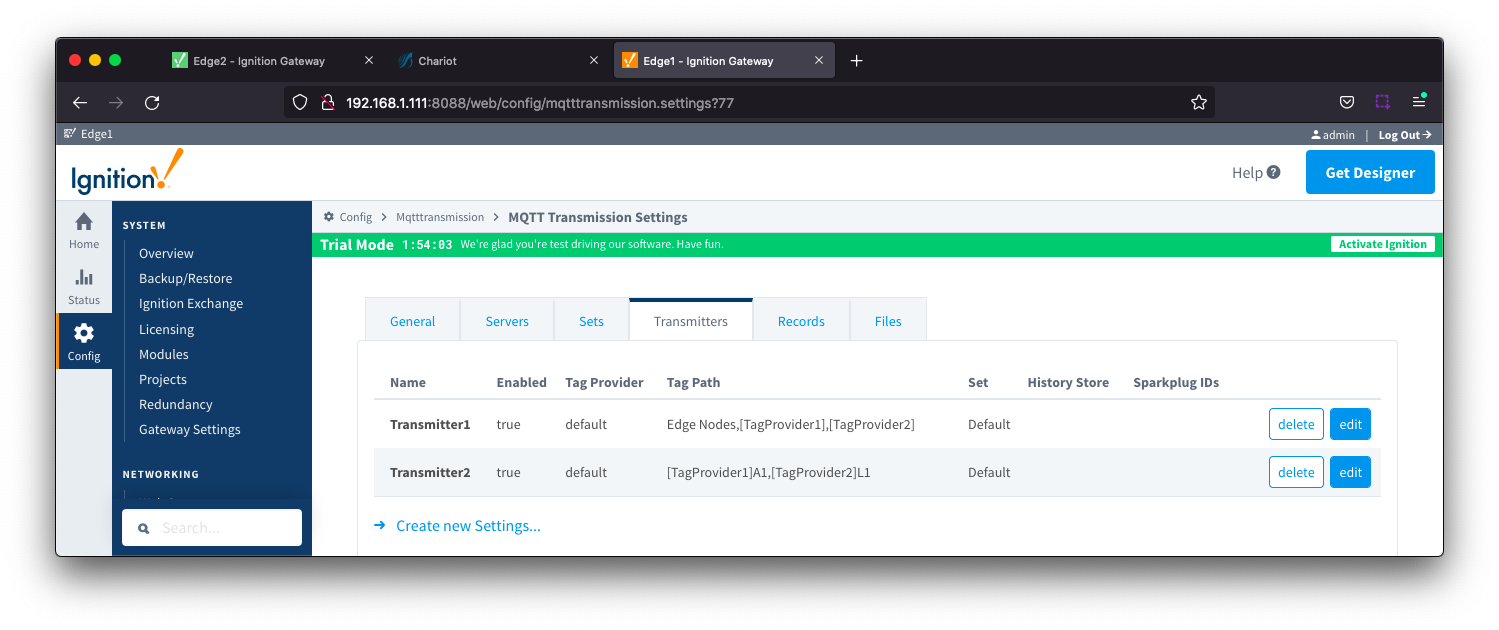This screenshot has height=630, width=1499.
Task: Go to the Home section icon
Action: 84,230
